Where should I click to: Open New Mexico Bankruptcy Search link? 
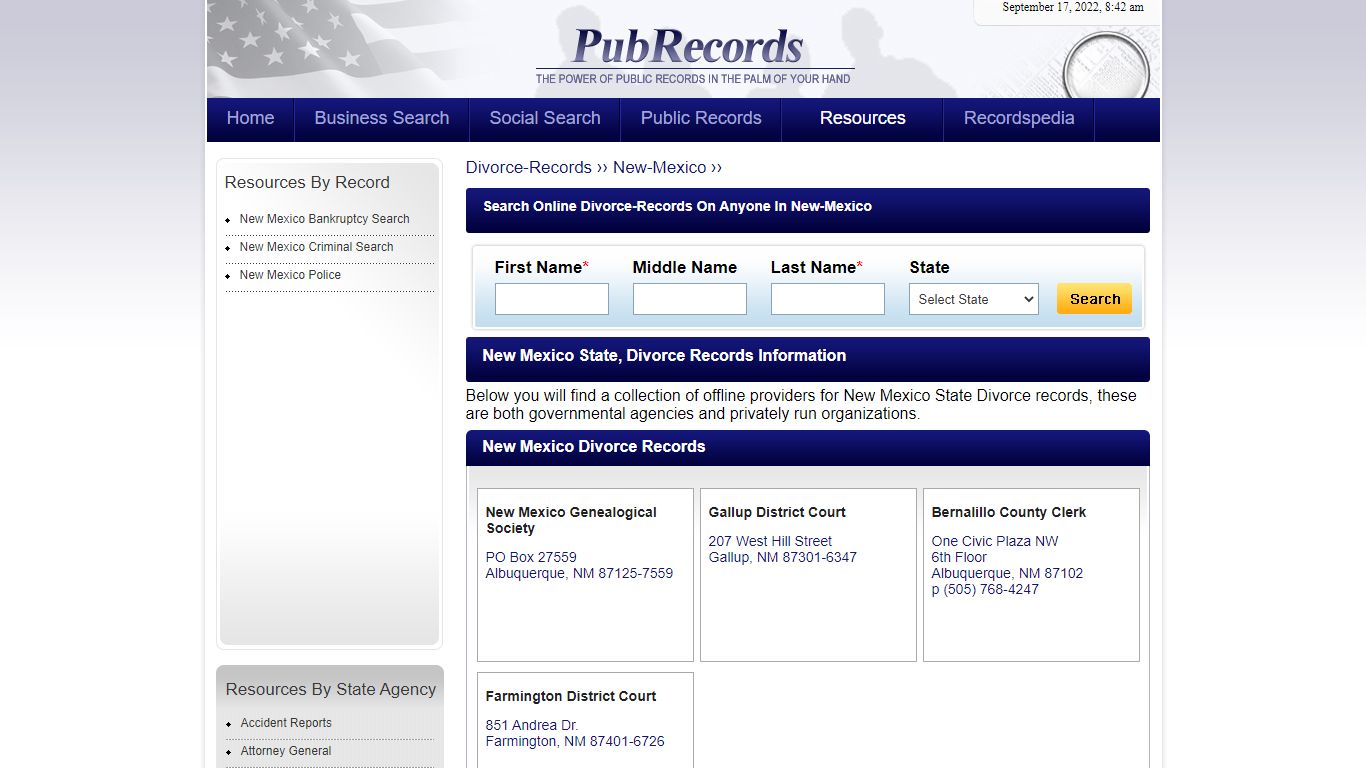click(x=325, y=219)
